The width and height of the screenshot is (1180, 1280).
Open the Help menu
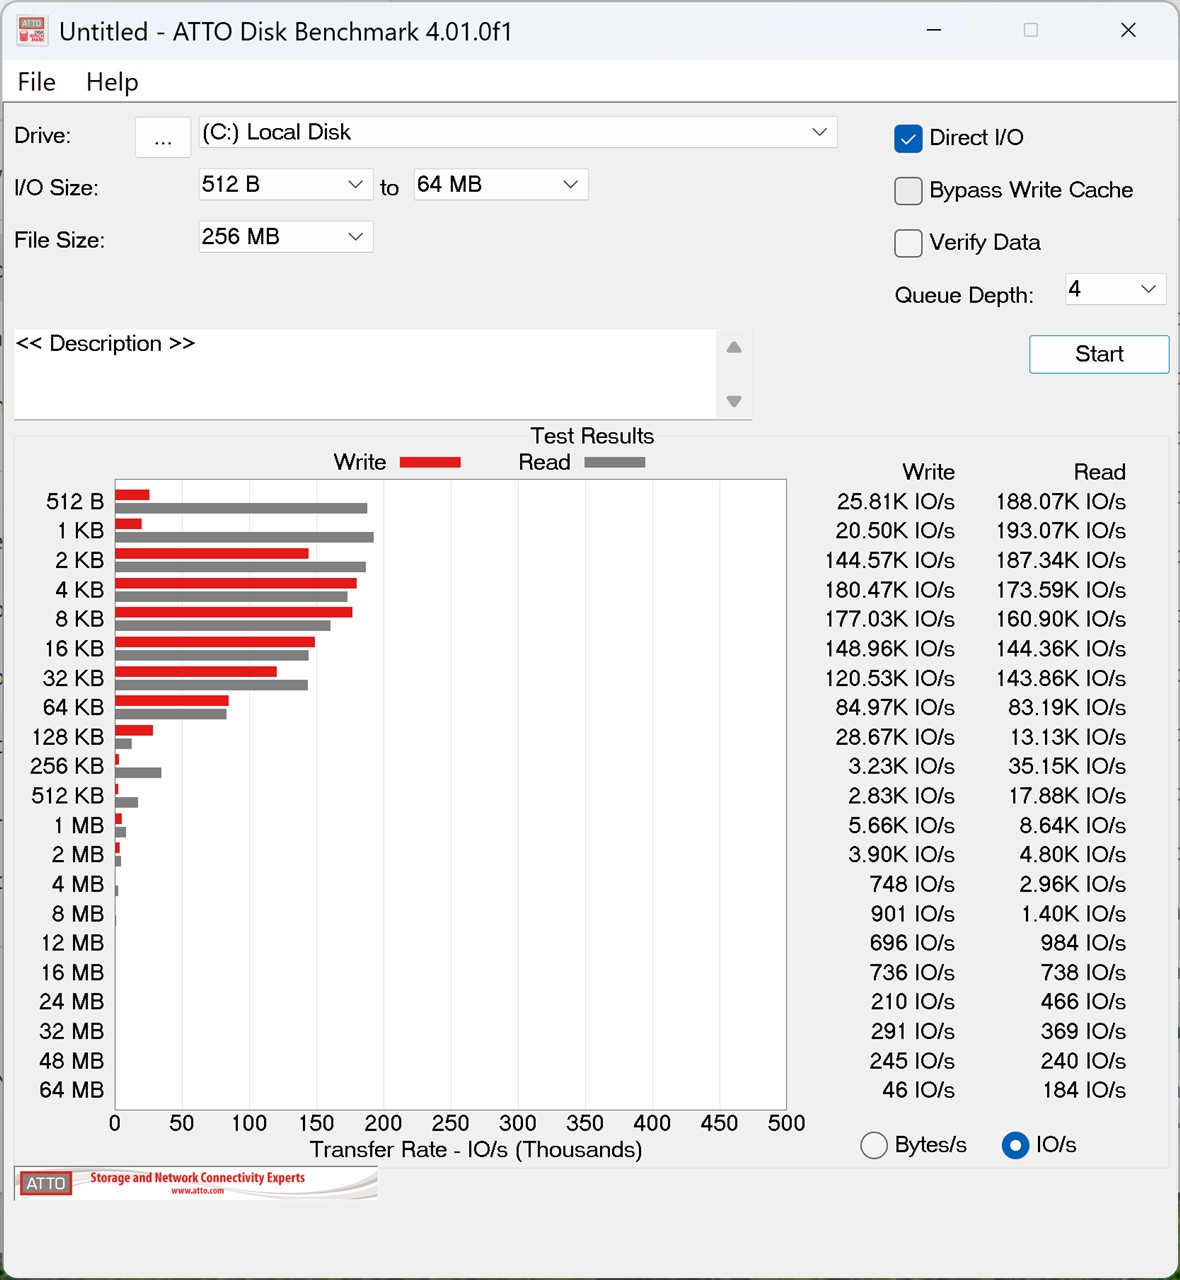click(x=112, y=82)
